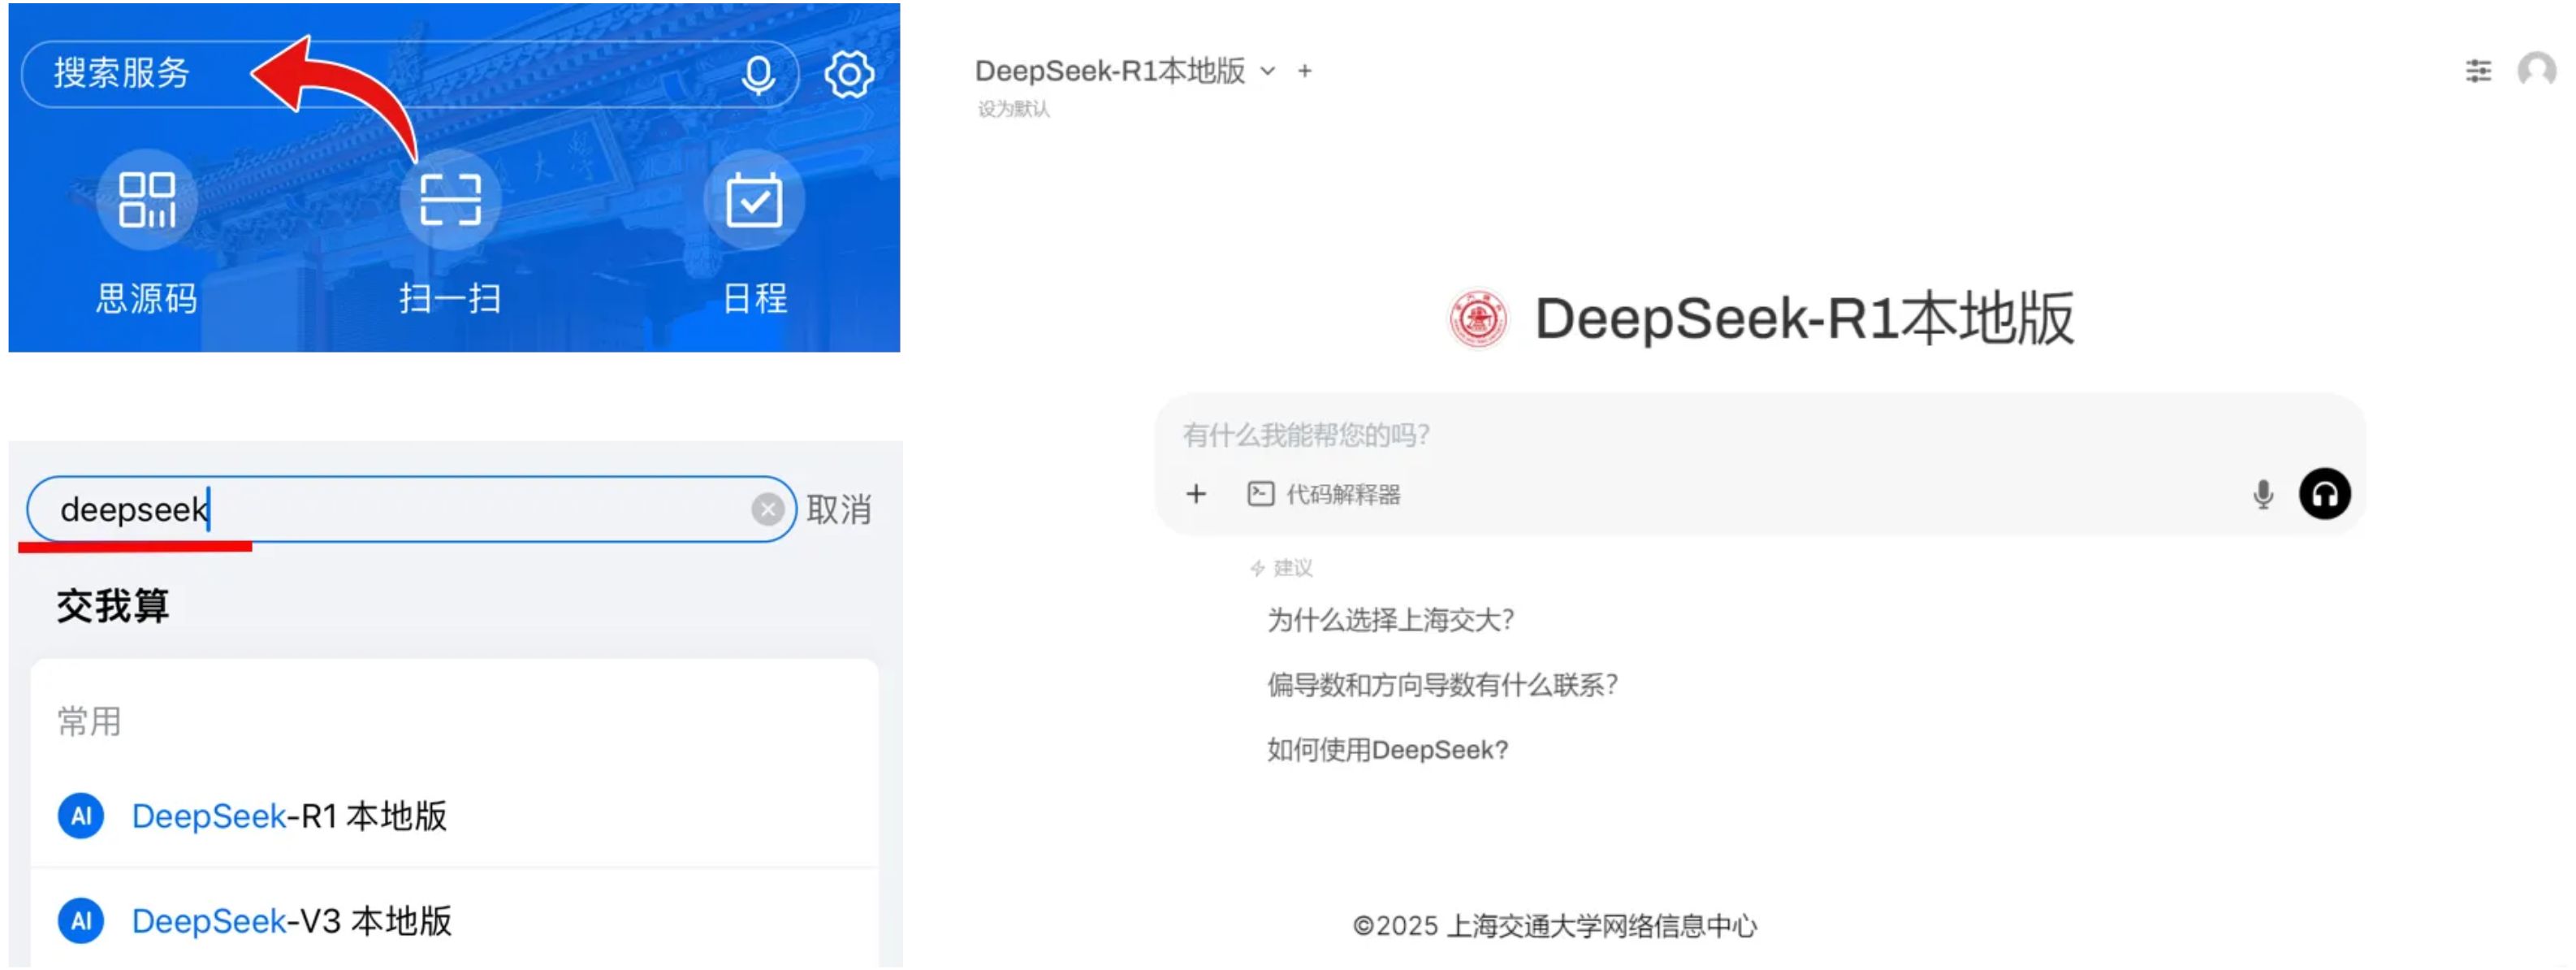Choose suggestion 为什么选择上海交大?

point(1390,620)
